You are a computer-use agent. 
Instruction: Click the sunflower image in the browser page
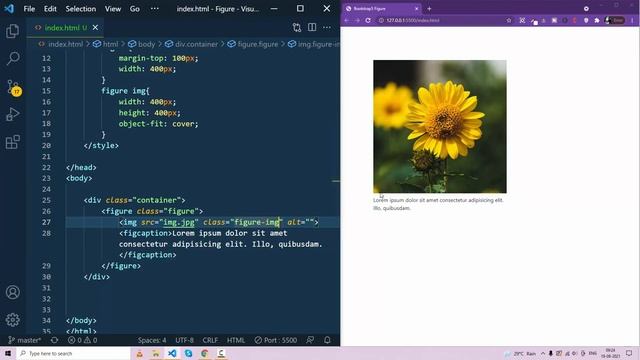click(440, 127)
